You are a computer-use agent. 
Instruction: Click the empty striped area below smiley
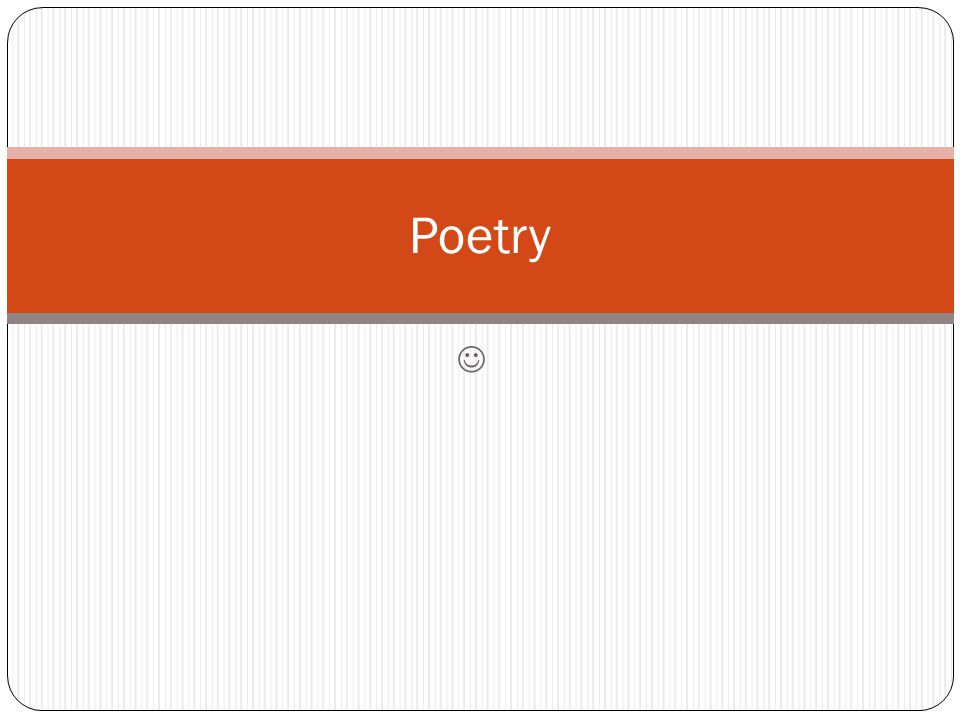coord(481,539)
